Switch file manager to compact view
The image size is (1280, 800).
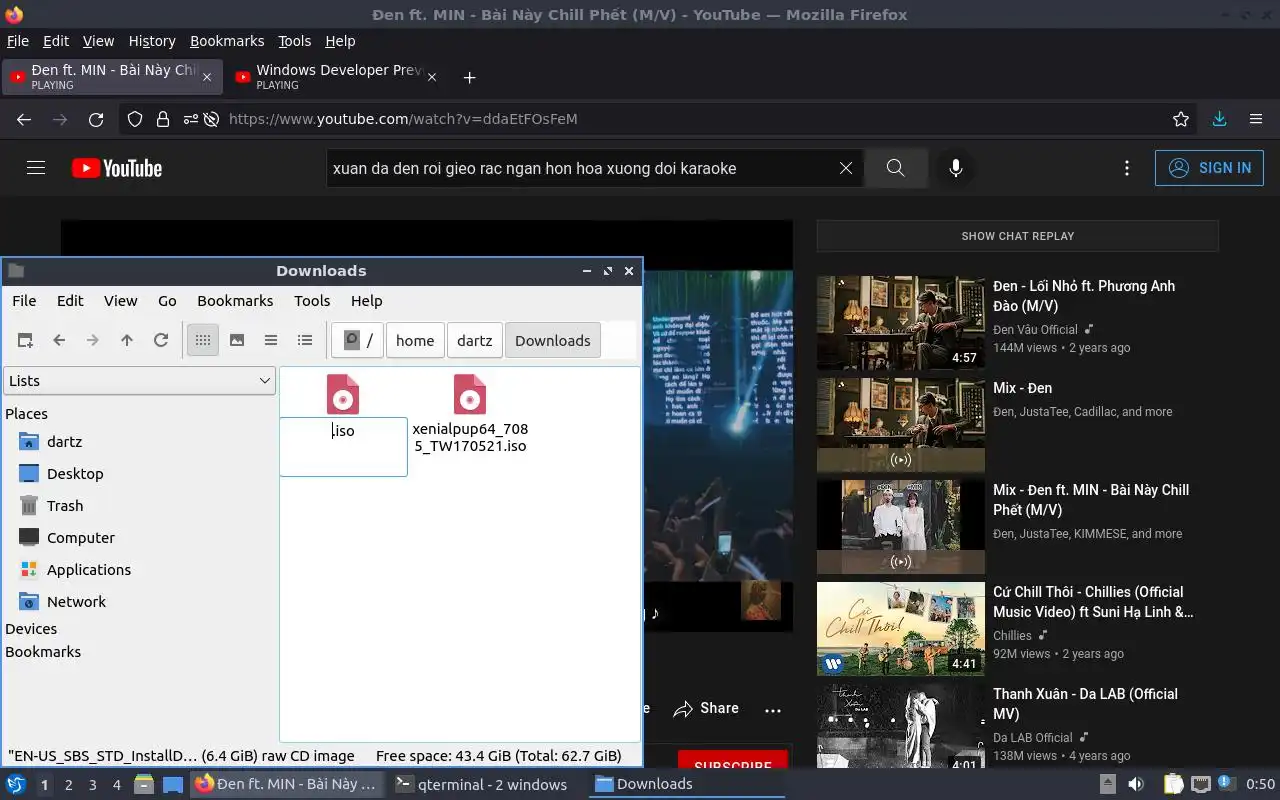coord(271,340)
